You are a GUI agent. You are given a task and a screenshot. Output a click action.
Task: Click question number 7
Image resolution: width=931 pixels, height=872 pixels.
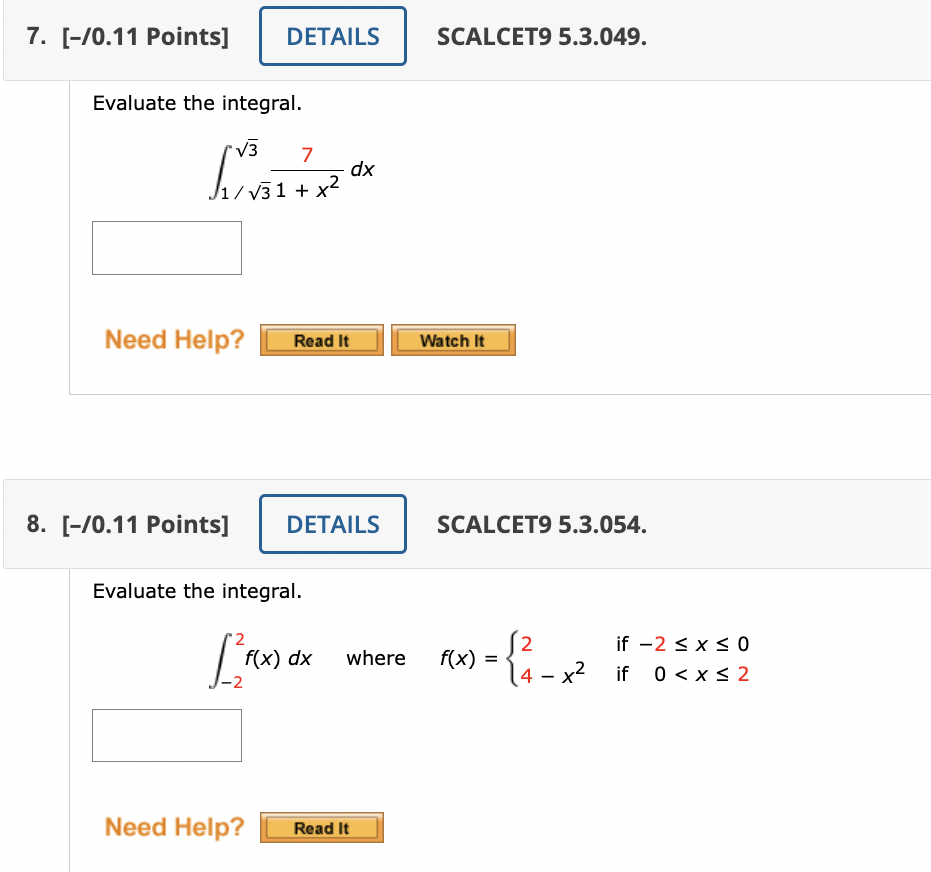(33, 37)
